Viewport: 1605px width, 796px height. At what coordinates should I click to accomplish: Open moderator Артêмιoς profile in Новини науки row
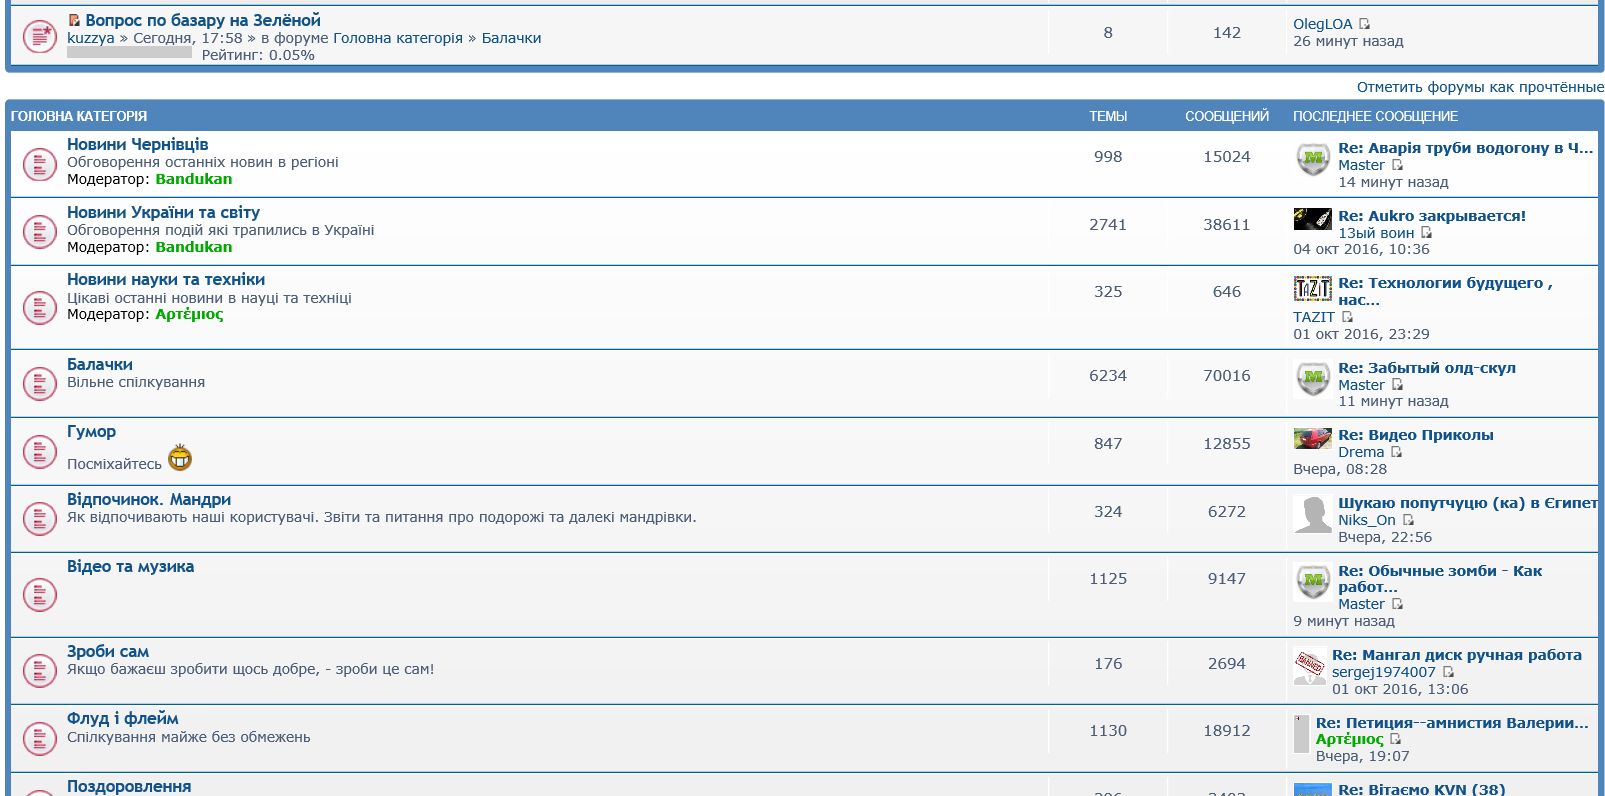click(189, 314)
